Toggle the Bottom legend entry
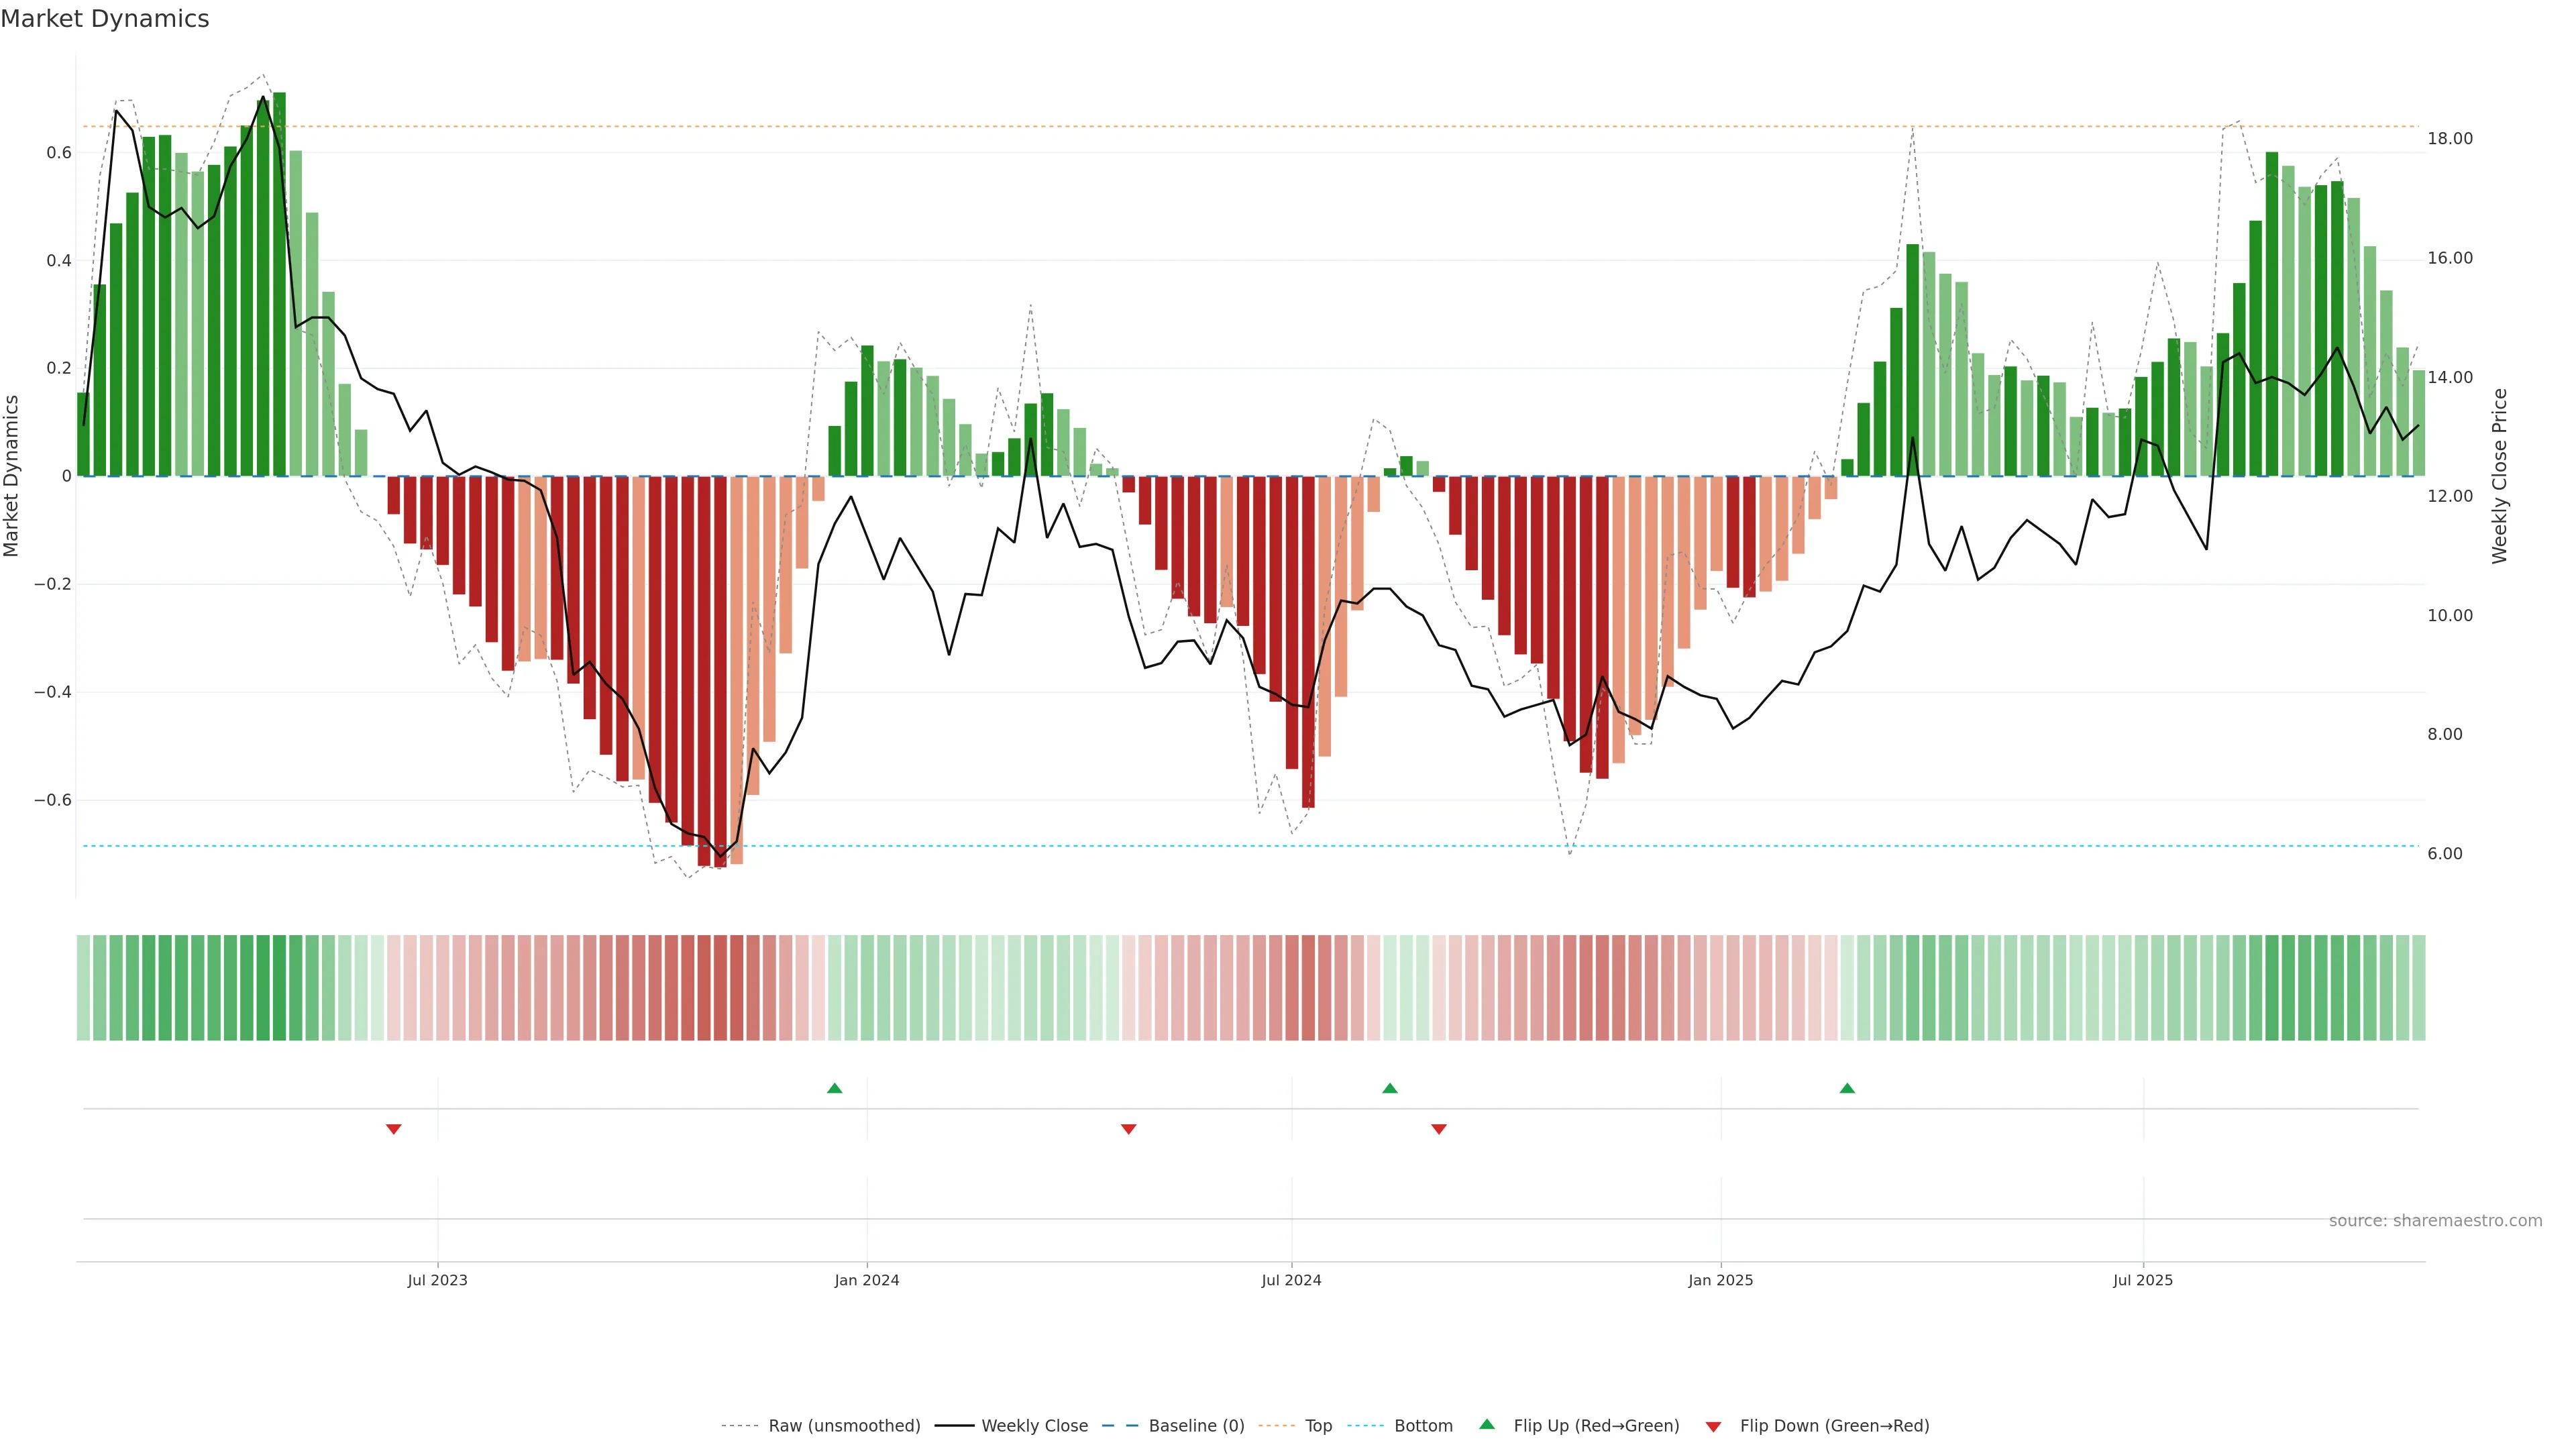The height and width of the screenshot is (1449, 2576). (x=1423, y=1426)
